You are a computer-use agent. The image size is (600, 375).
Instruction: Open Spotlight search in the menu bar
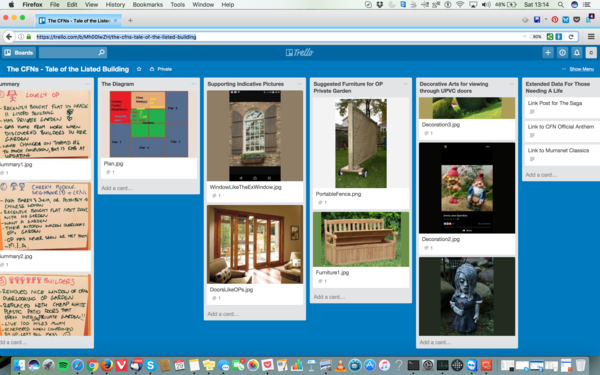[561, 5]
